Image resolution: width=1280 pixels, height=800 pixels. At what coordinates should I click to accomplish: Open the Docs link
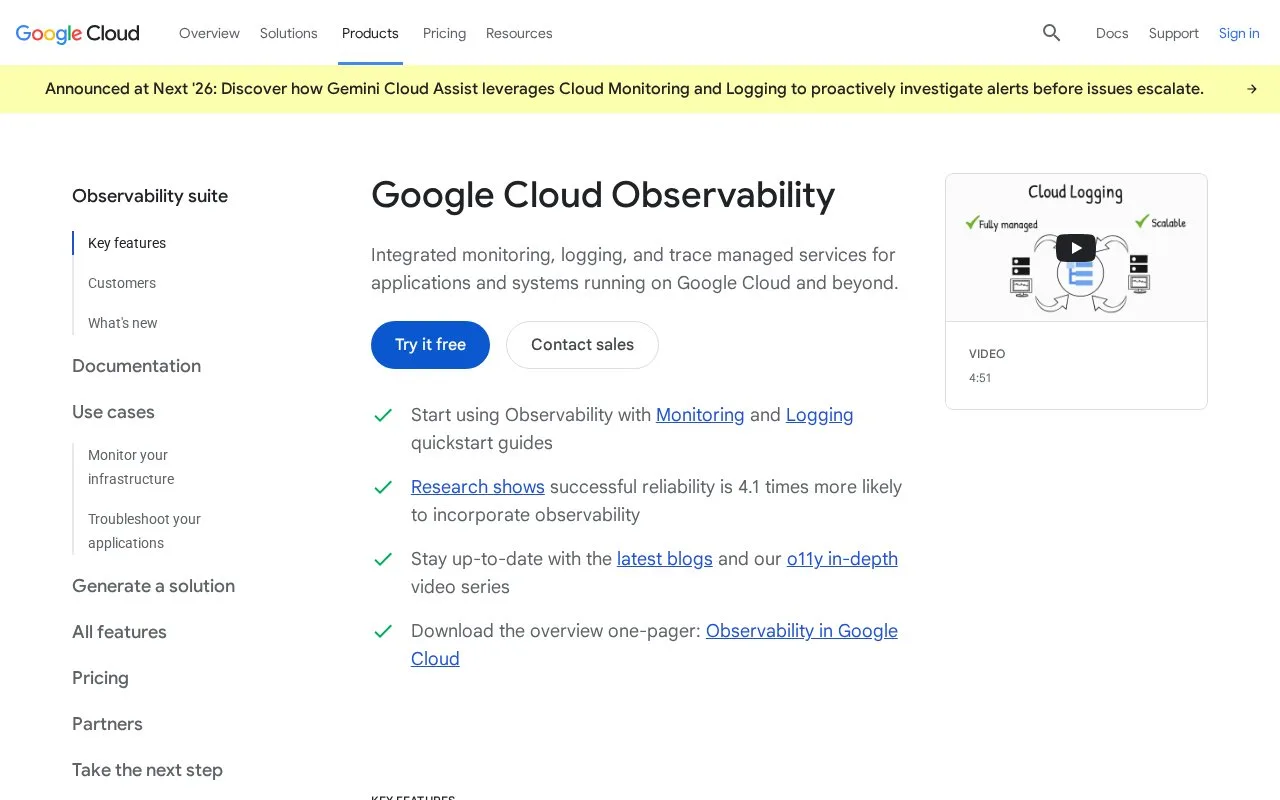1112,33
